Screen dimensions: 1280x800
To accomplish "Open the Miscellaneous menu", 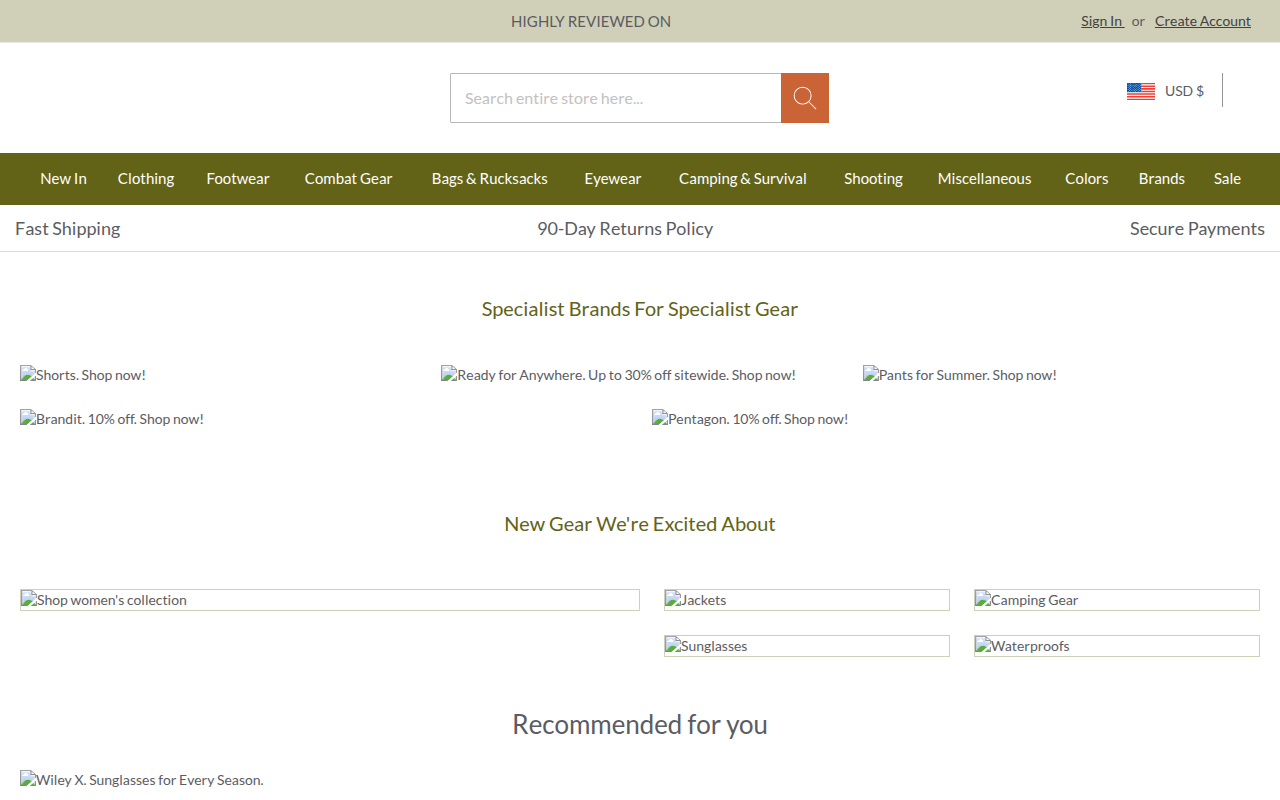I will click(984, 179).
